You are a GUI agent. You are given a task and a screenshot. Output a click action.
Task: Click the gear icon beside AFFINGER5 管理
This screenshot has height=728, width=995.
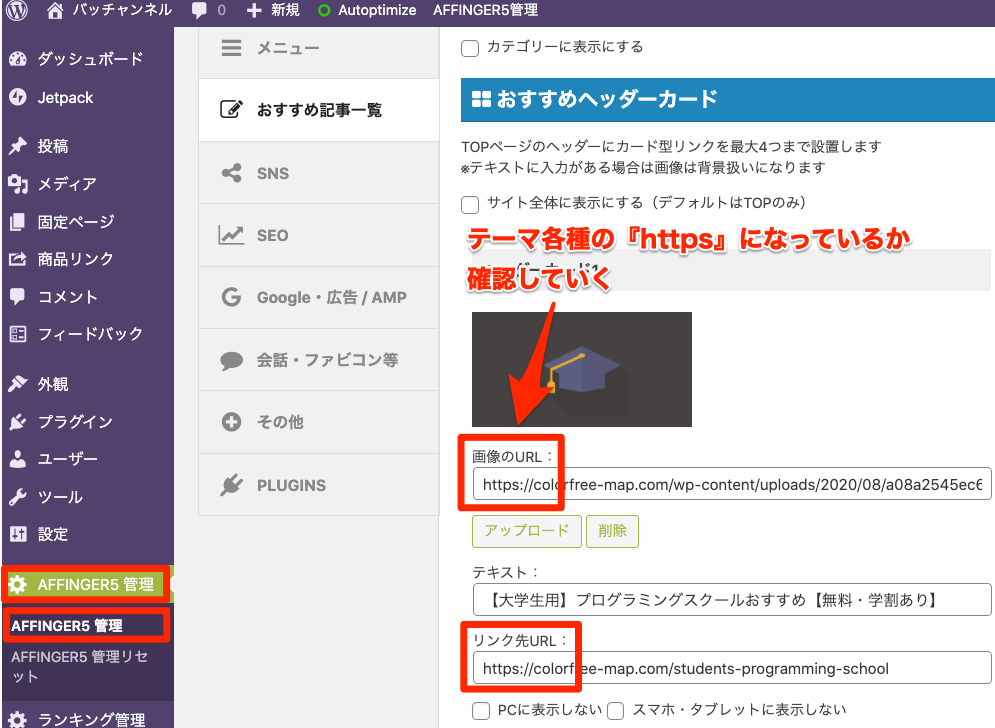18,585
